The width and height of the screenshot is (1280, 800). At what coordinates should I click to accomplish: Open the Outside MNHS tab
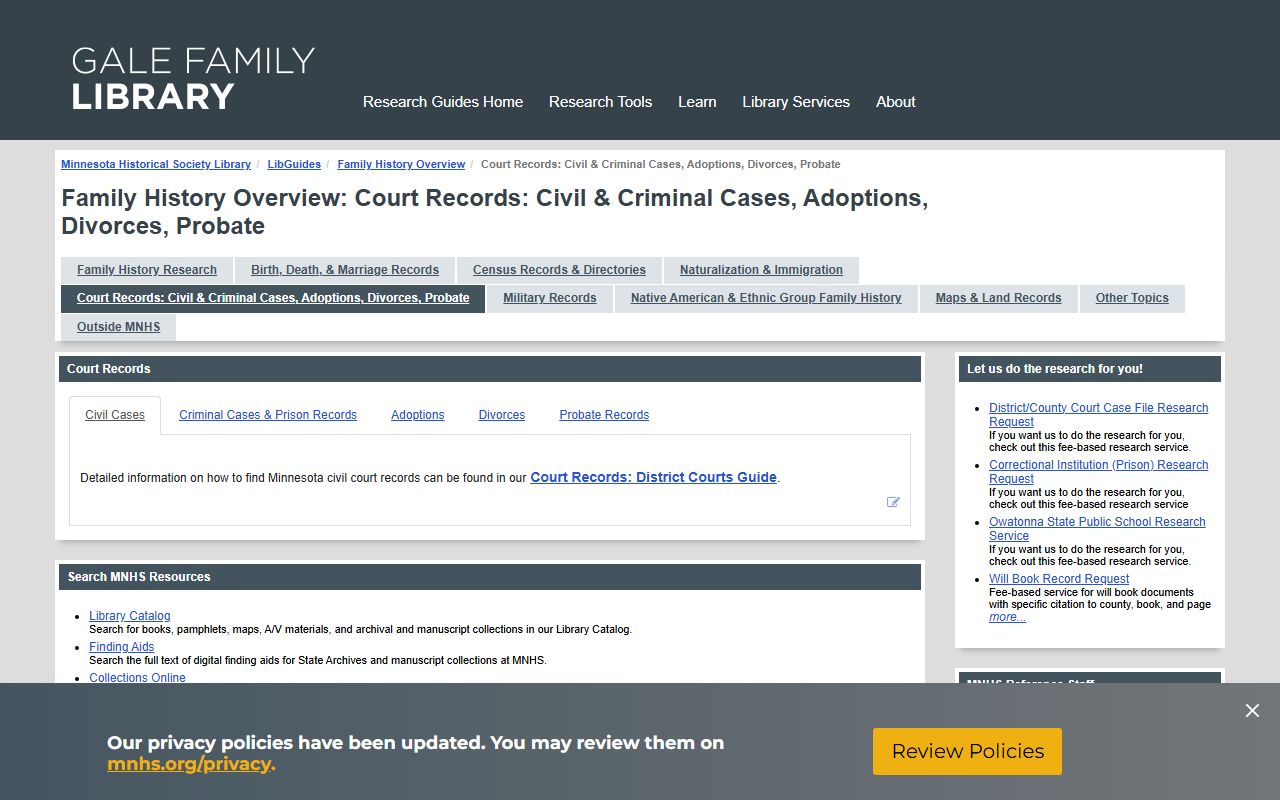(119, 327)
